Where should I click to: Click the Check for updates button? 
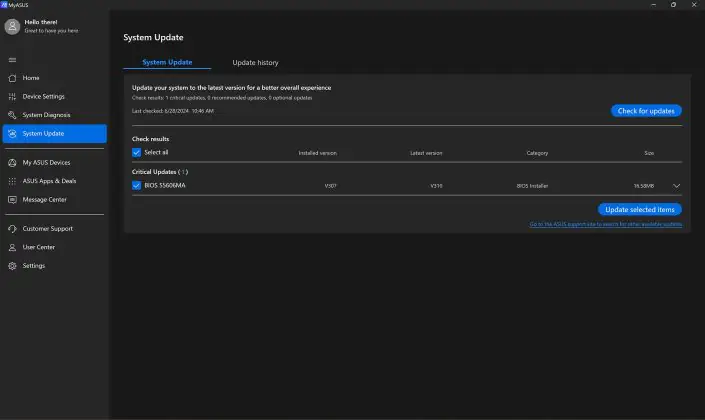coord(646,111)
